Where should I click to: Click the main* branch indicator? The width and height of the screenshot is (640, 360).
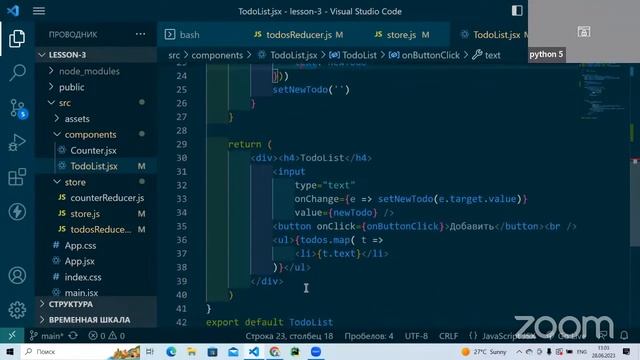47,336
